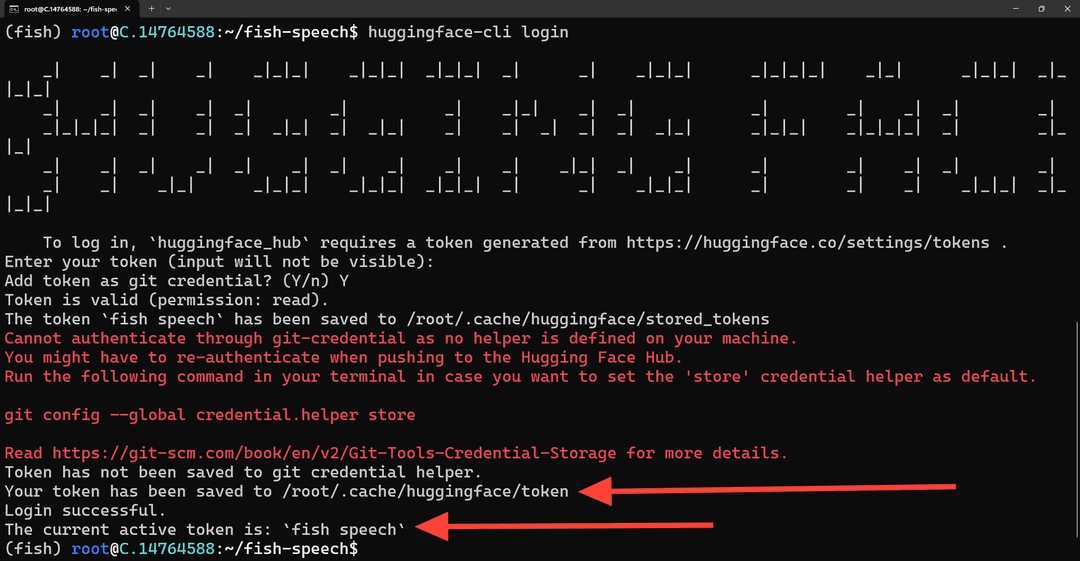Viewport: 1080px width, 561px height.
Task: Click the red arrow pointing at 'fish speech'
Action: pos(564,527)
